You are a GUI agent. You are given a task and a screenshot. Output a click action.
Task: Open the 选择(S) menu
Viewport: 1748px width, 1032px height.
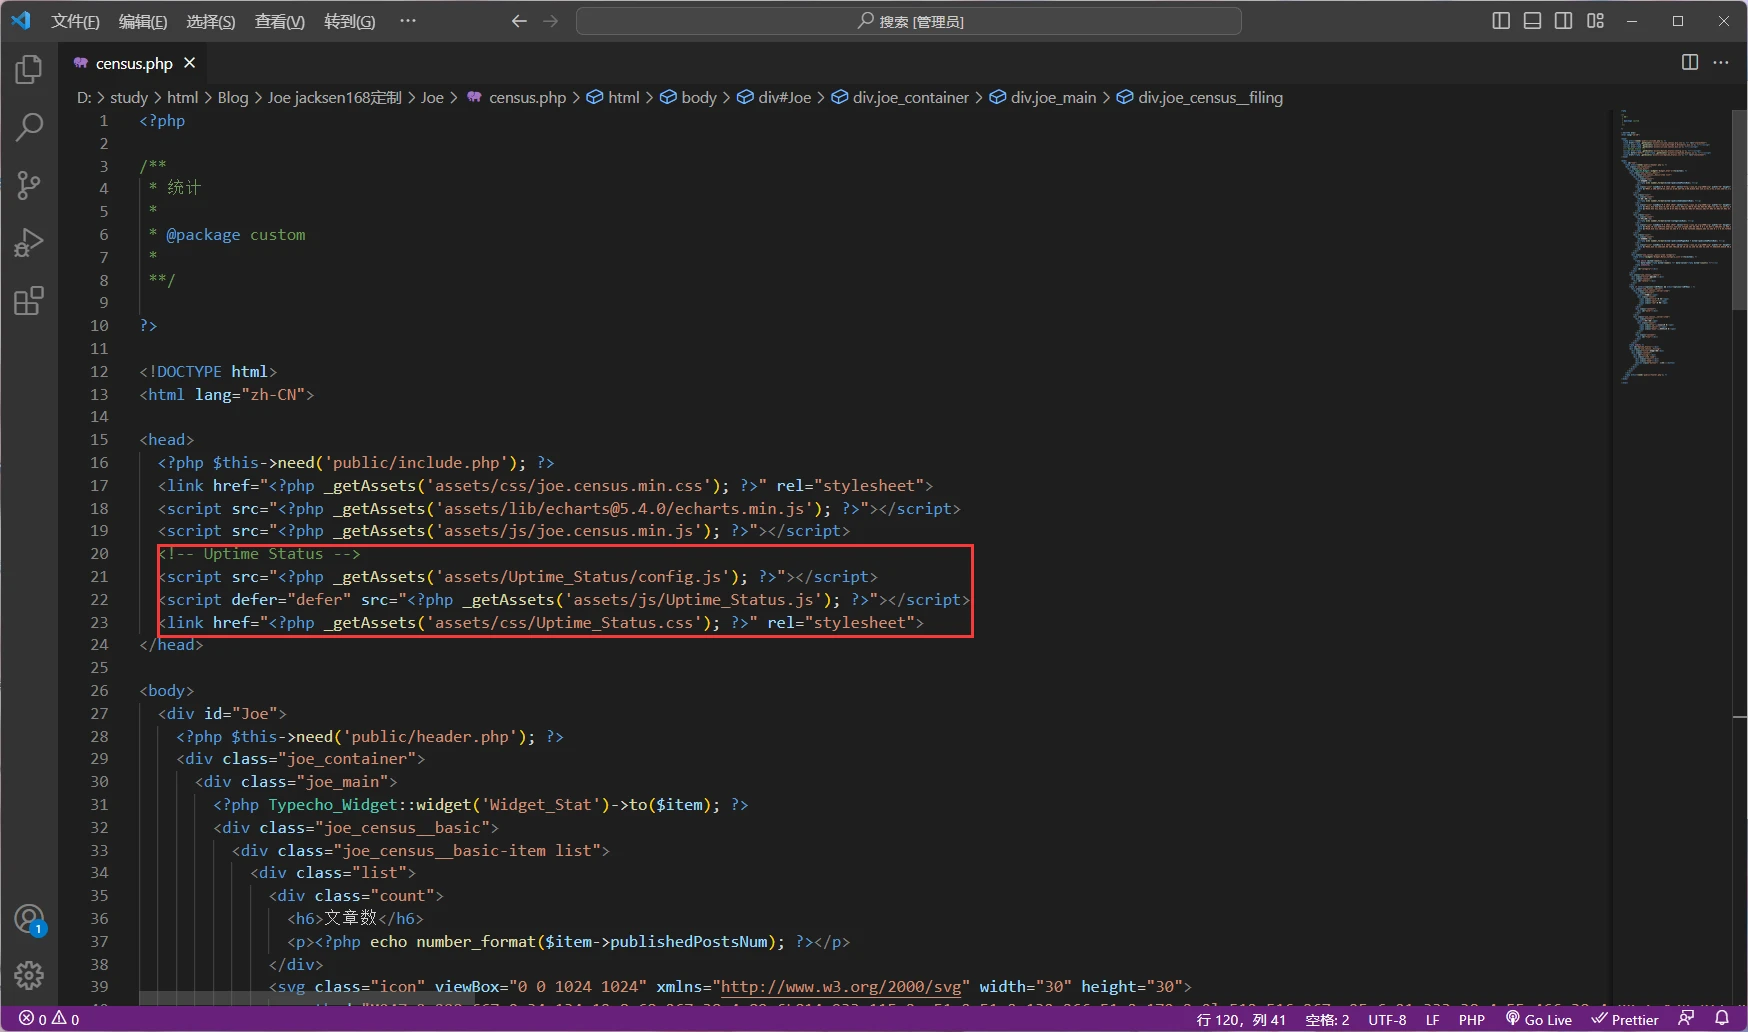coord(211,21)
